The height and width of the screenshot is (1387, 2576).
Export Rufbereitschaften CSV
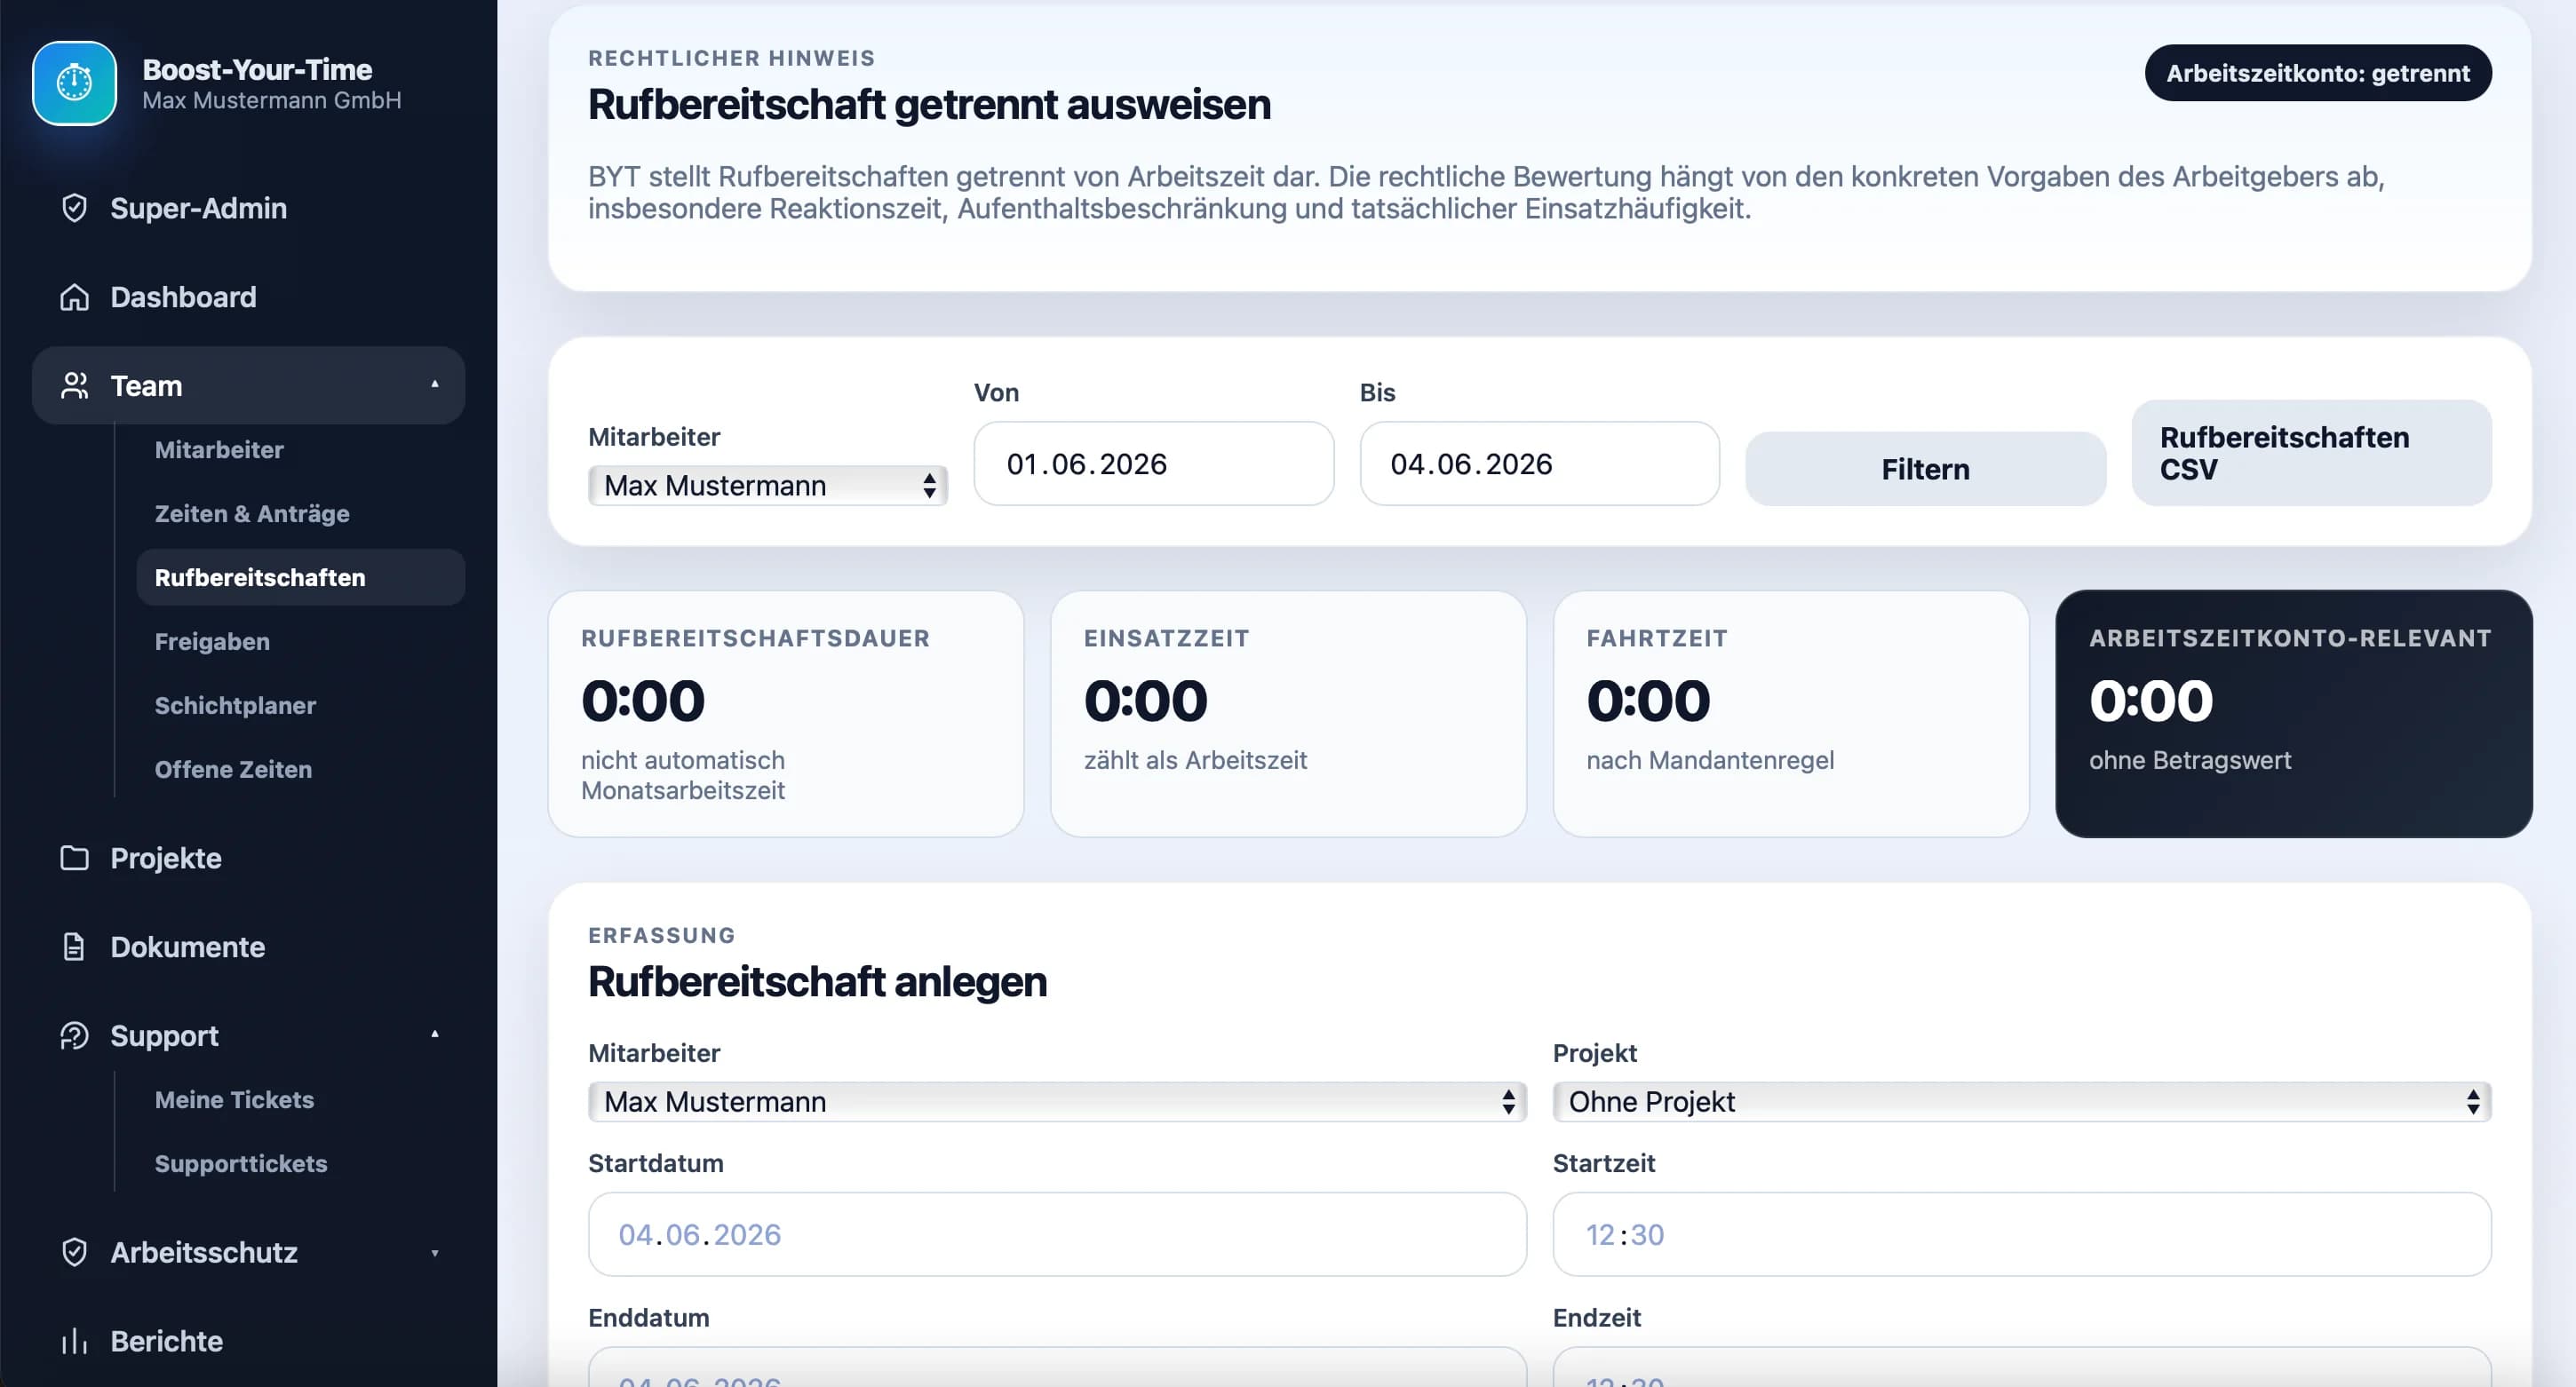[2311, 454]
